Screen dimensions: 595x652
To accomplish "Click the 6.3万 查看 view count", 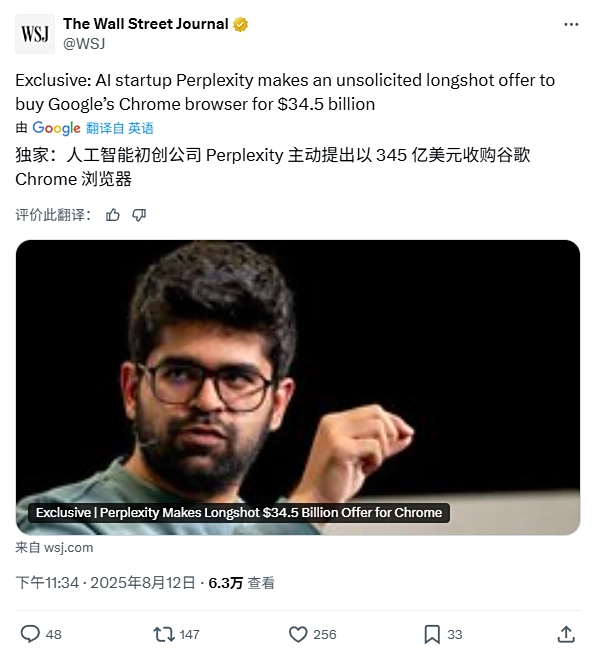I will click(x=241, y=583).
